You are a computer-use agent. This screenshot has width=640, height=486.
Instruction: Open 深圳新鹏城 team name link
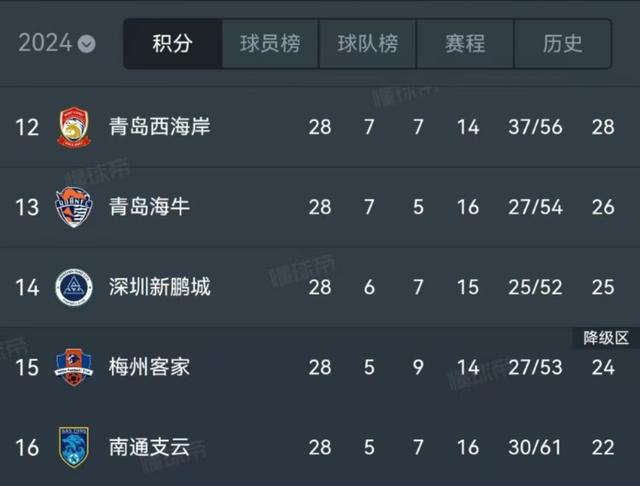coord(160,287)
